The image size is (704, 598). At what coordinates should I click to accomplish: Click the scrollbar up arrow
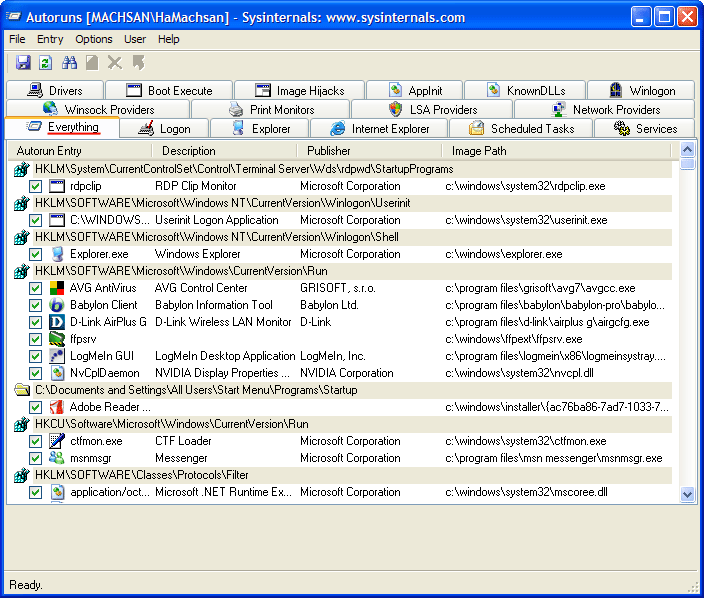click(687, 150)
